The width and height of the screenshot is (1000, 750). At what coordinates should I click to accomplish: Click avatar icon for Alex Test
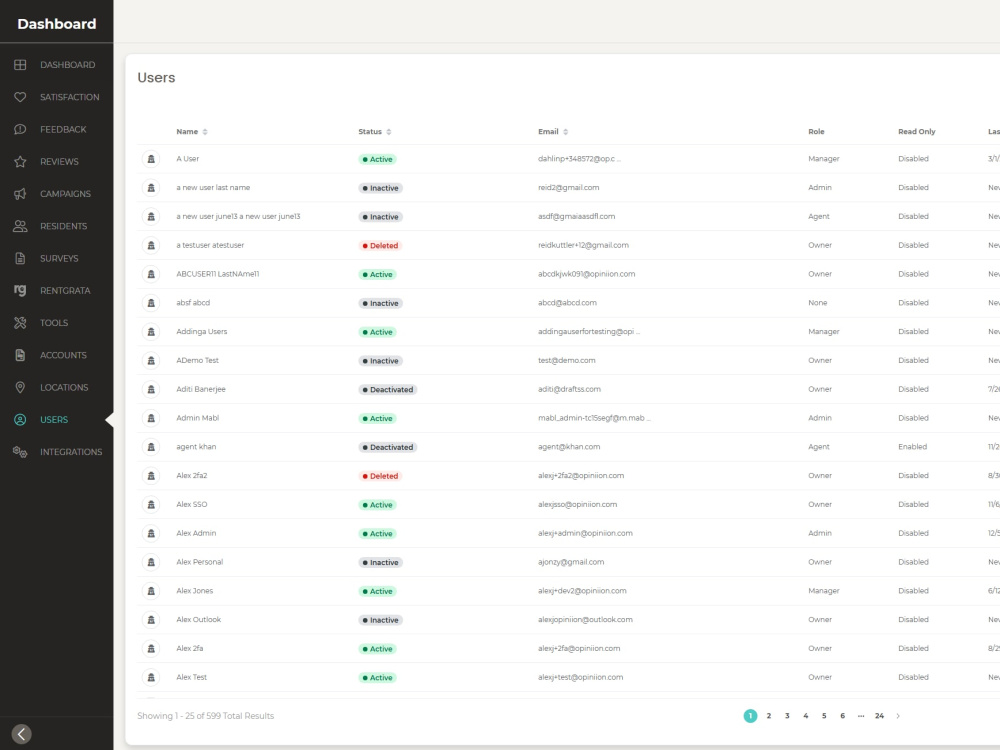151,677
